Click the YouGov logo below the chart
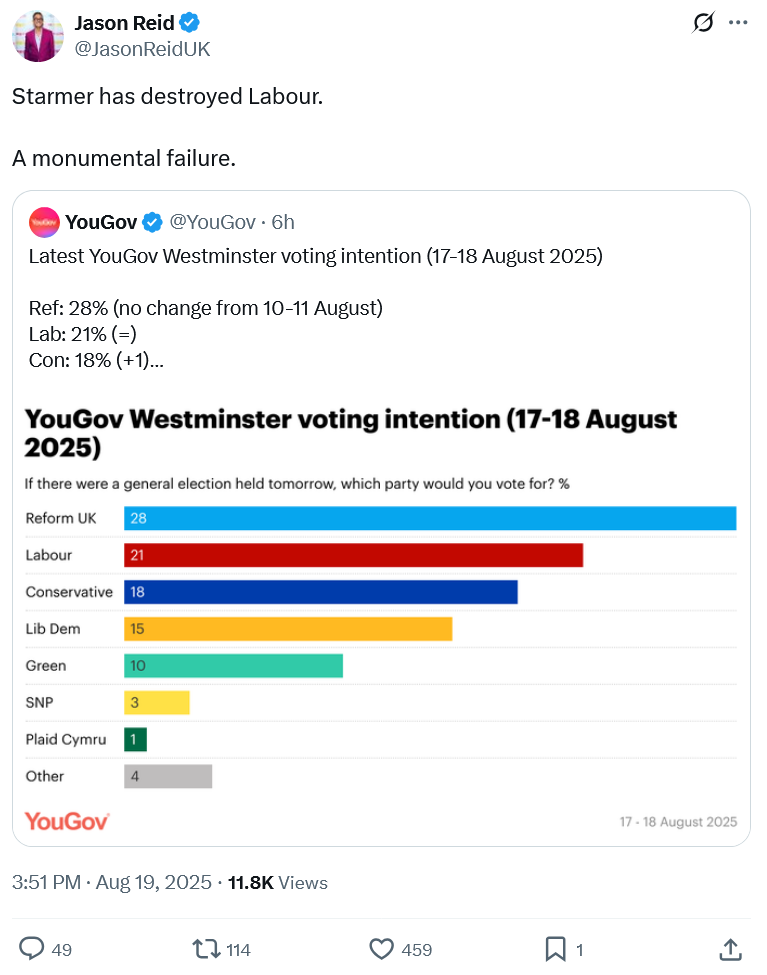Image resolution: width=767 pixels, height=975 pixels. [67, 821]
